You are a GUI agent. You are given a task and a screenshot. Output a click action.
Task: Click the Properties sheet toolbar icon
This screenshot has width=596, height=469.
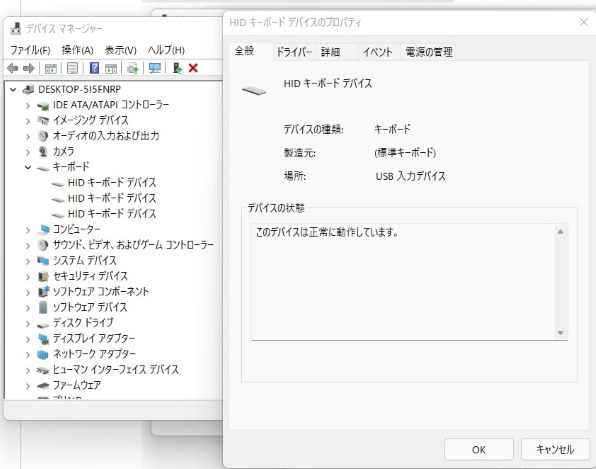[72, 68]
